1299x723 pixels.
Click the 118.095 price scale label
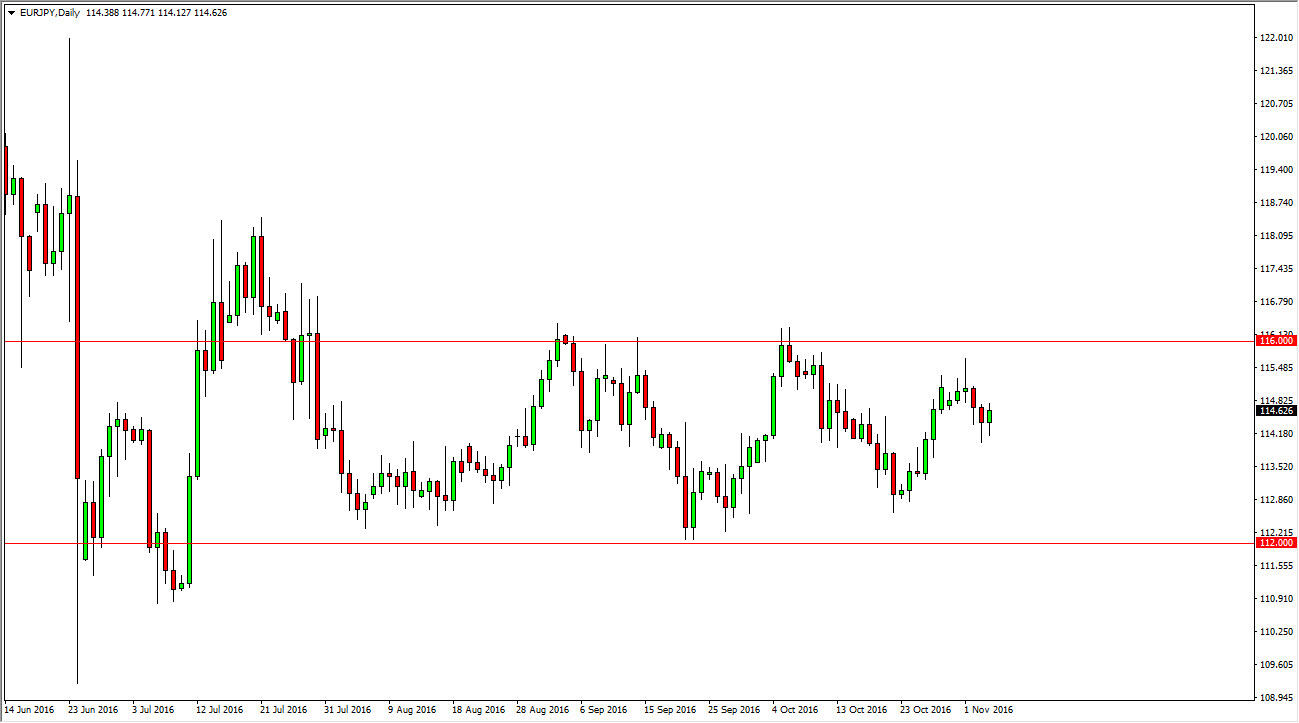(1275, 236)
